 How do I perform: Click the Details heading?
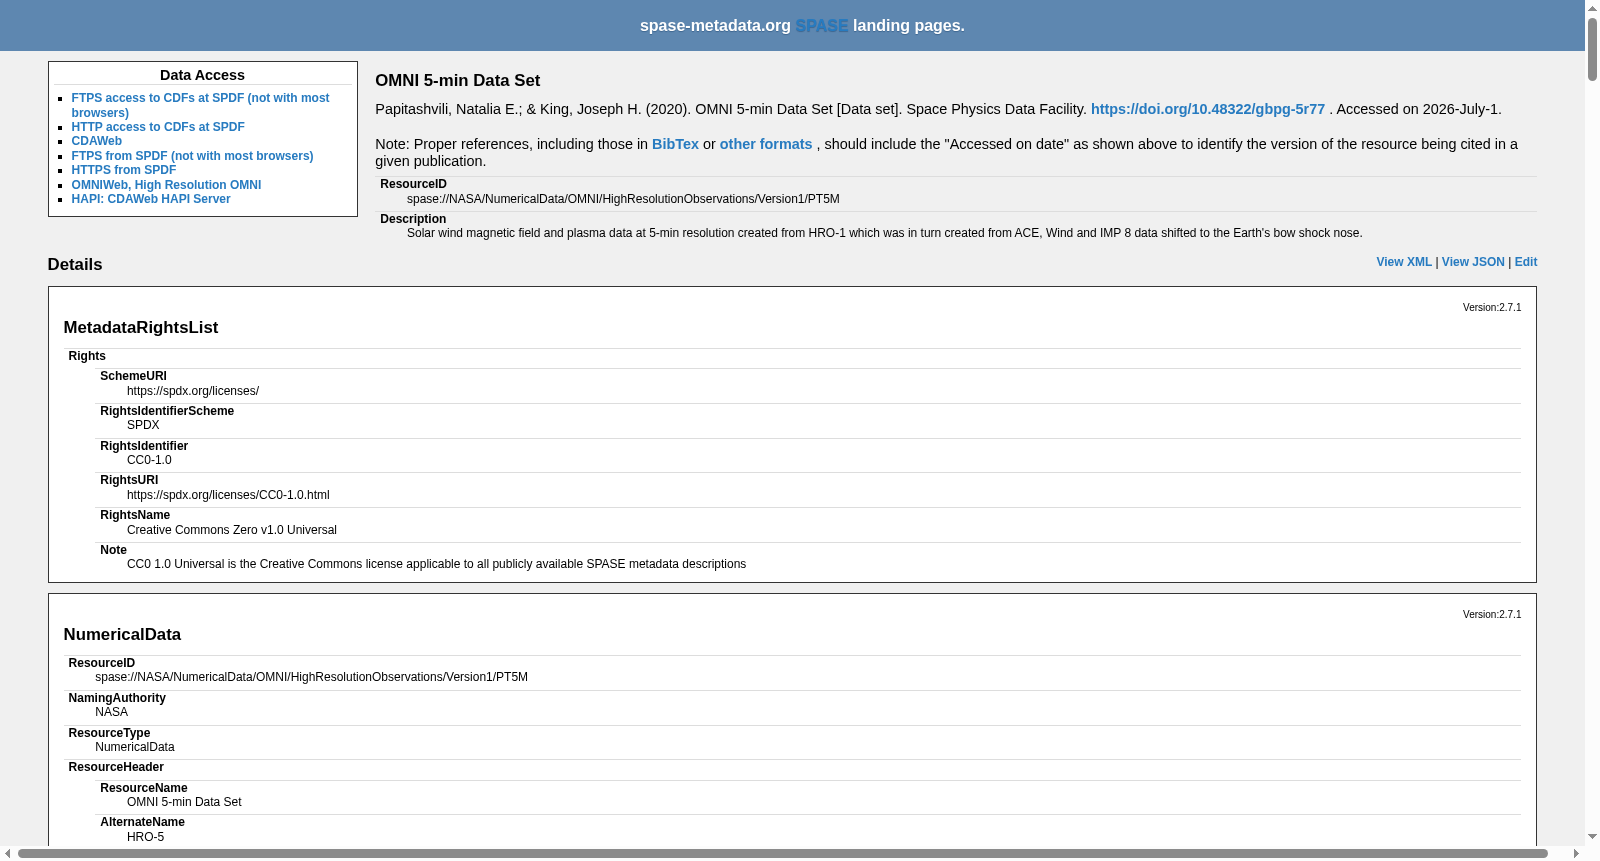tap(75, 265)
